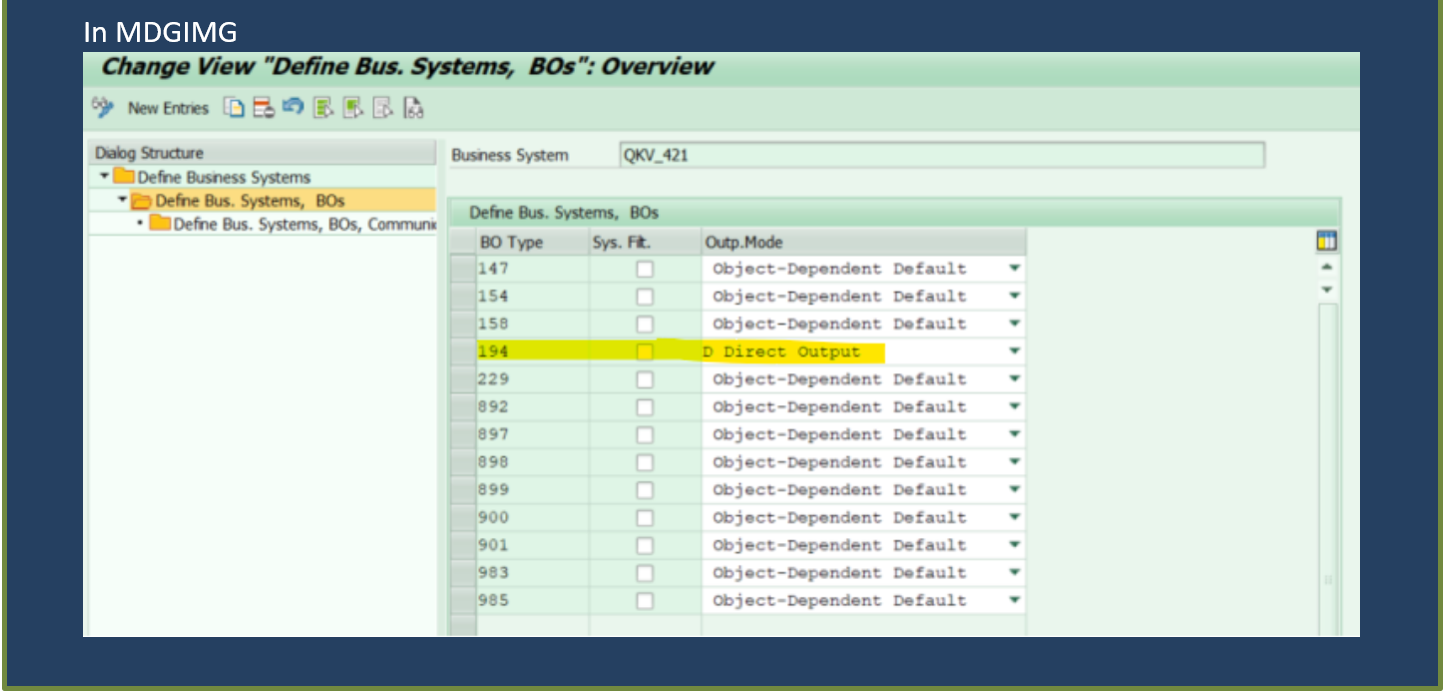1446x694 pixels.
Task: Tick Sys. Filt. checkbox for BO Type 897
Action: [645, 435]
